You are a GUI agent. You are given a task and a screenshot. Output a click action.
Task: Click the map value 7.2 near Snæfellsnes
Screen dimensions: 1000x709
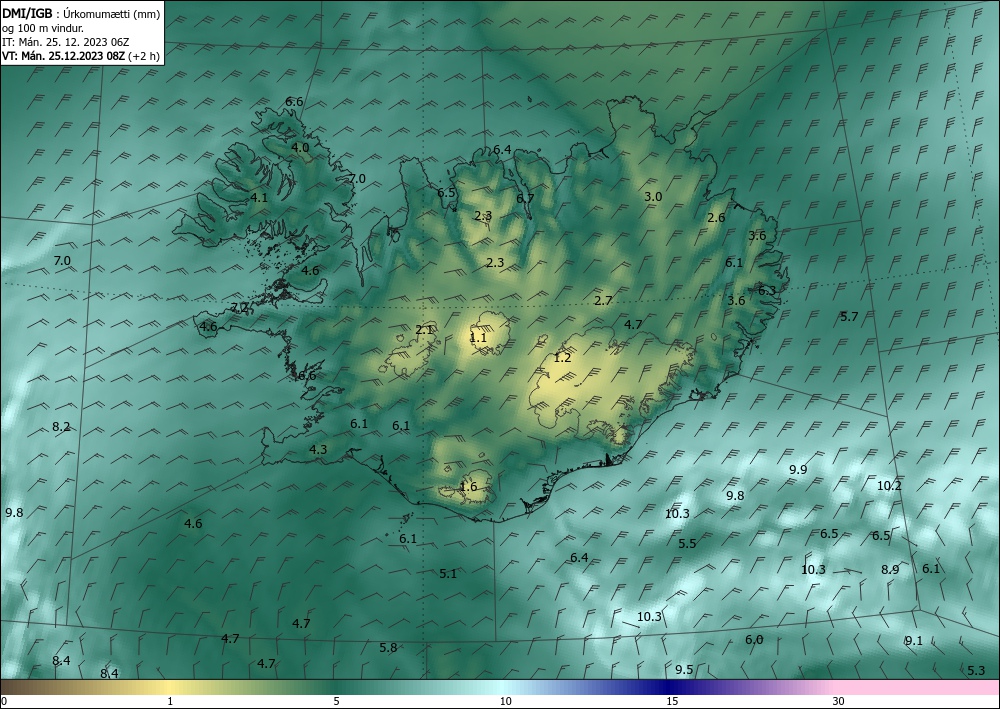[239, 307]
